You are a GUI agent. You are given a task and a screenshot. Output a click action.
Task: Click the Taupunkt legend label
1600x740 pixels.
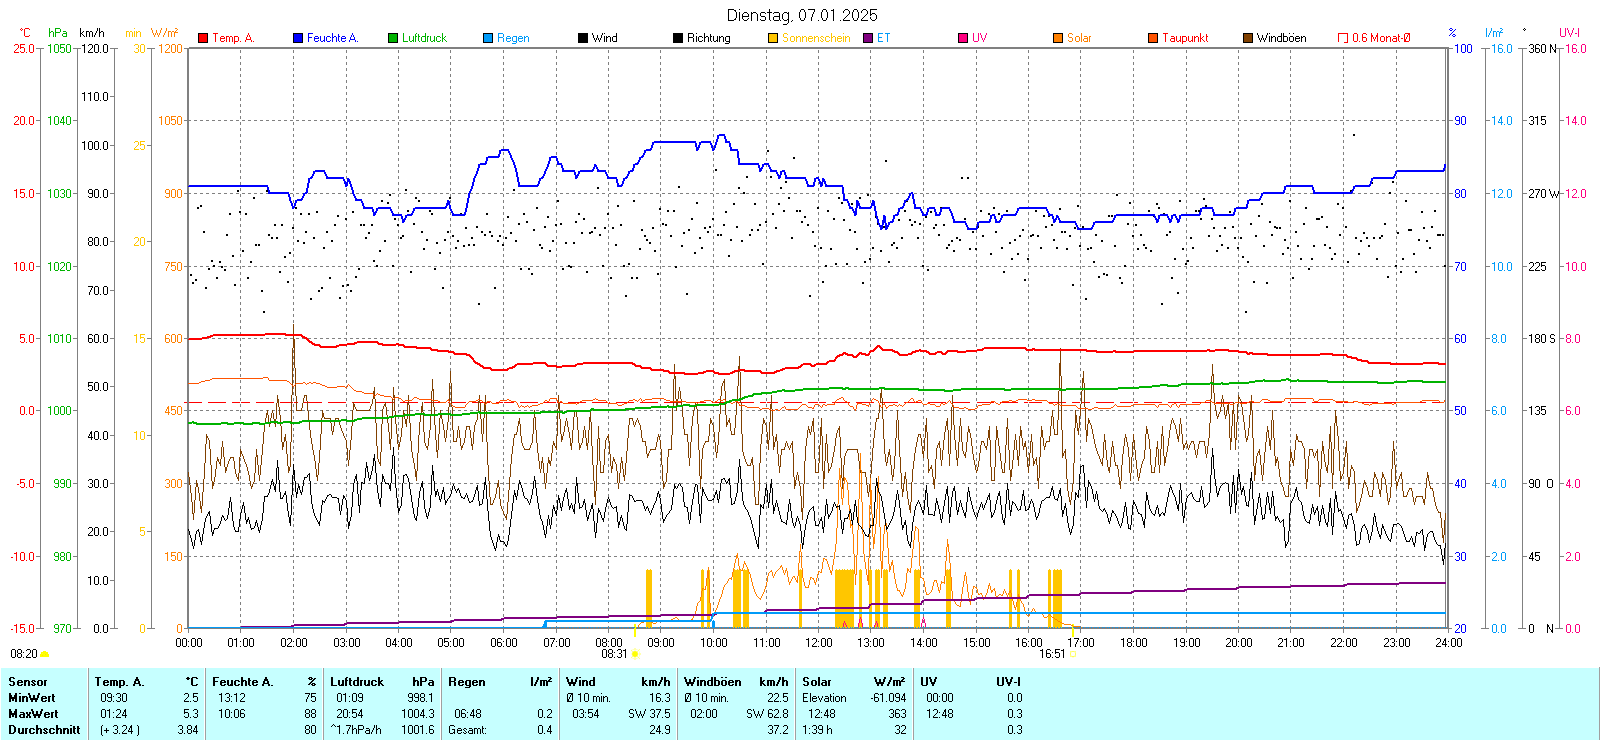point(1185,38)
